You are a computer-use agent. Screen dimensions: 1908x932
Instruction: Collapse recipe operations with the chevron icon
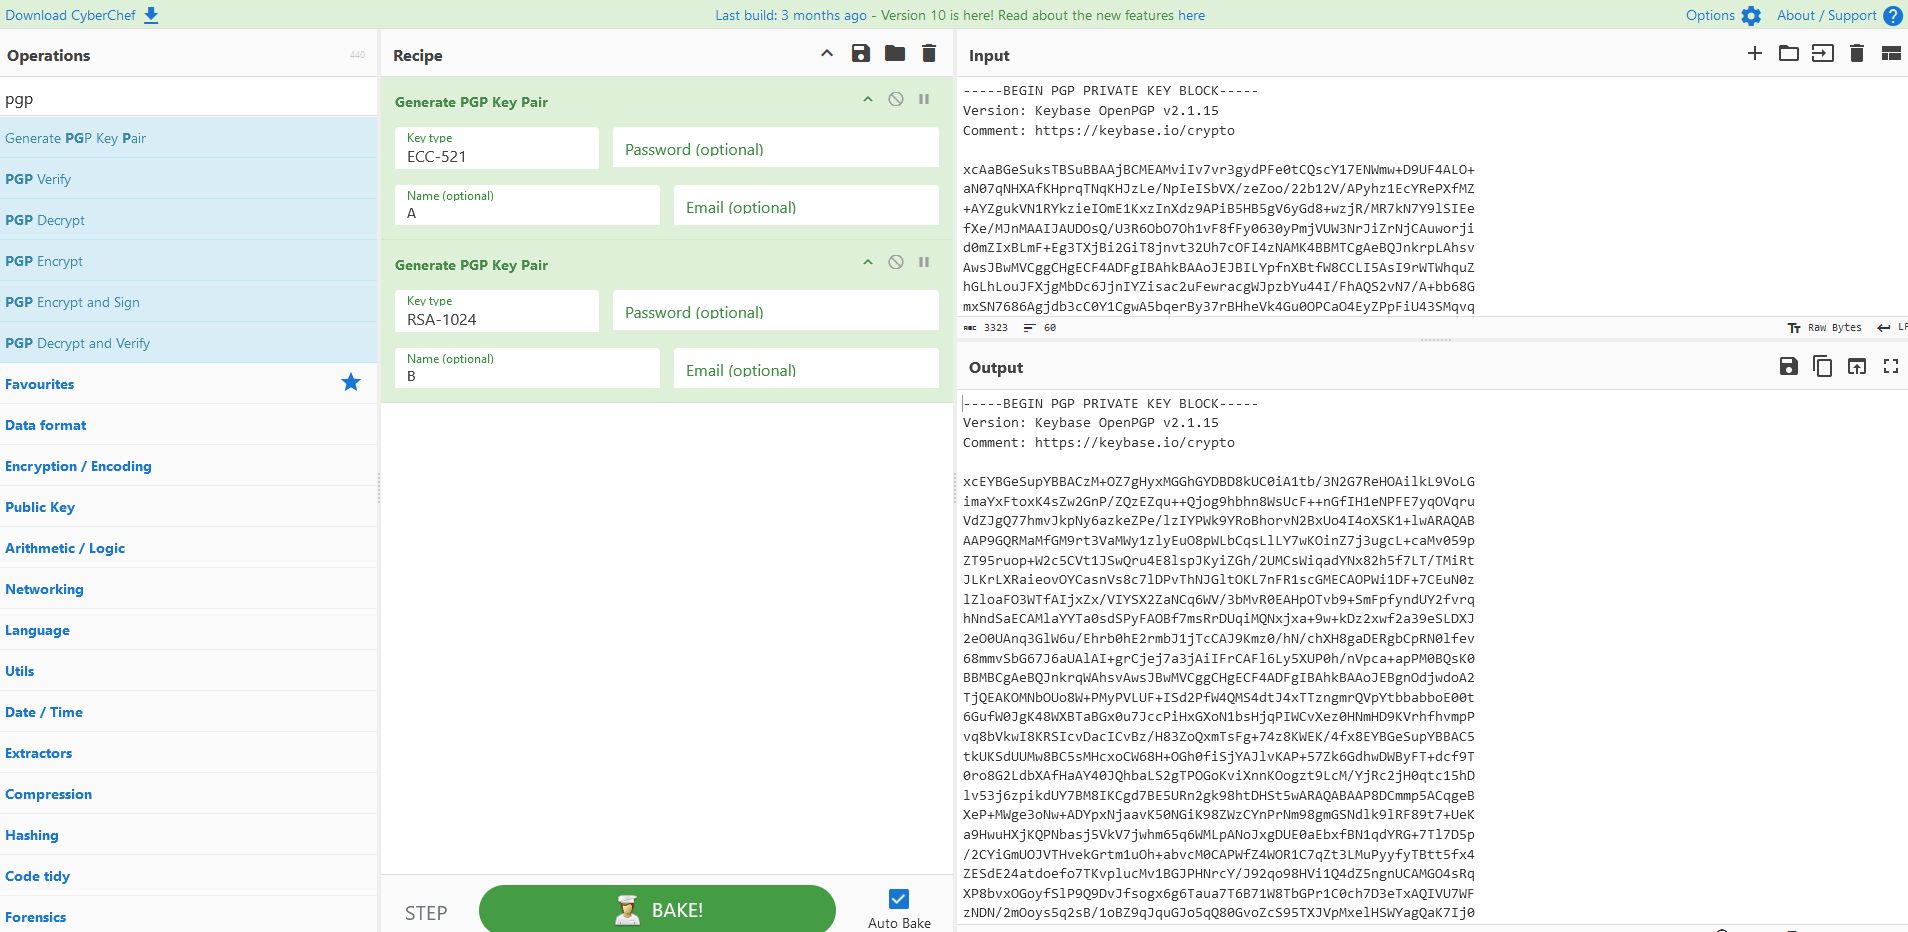[x=827, y=54]
